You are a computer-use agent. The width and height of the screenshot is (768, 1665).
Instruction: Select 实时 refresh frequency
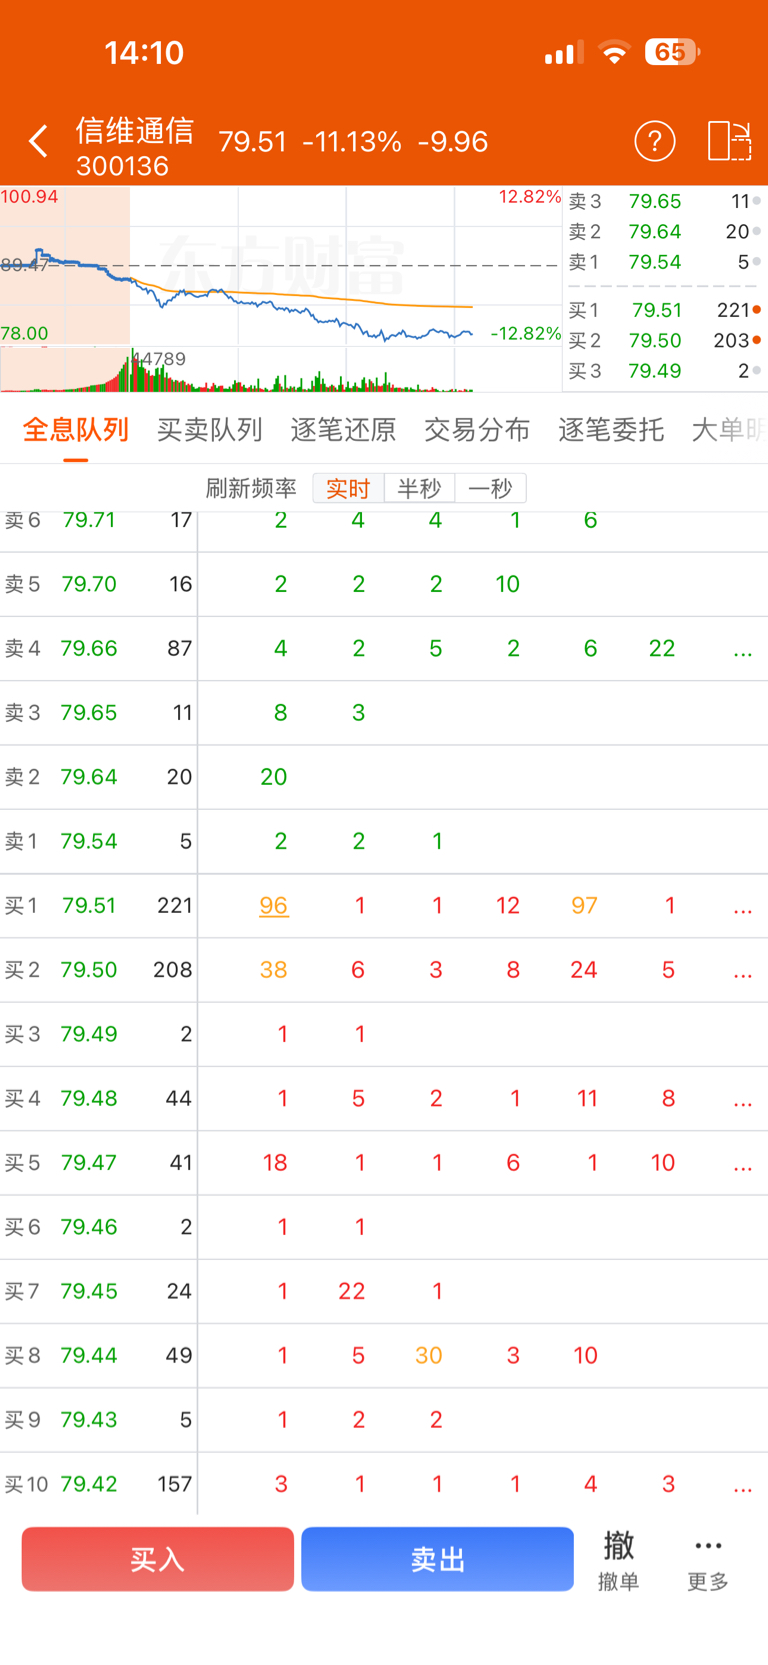point(348,488)
